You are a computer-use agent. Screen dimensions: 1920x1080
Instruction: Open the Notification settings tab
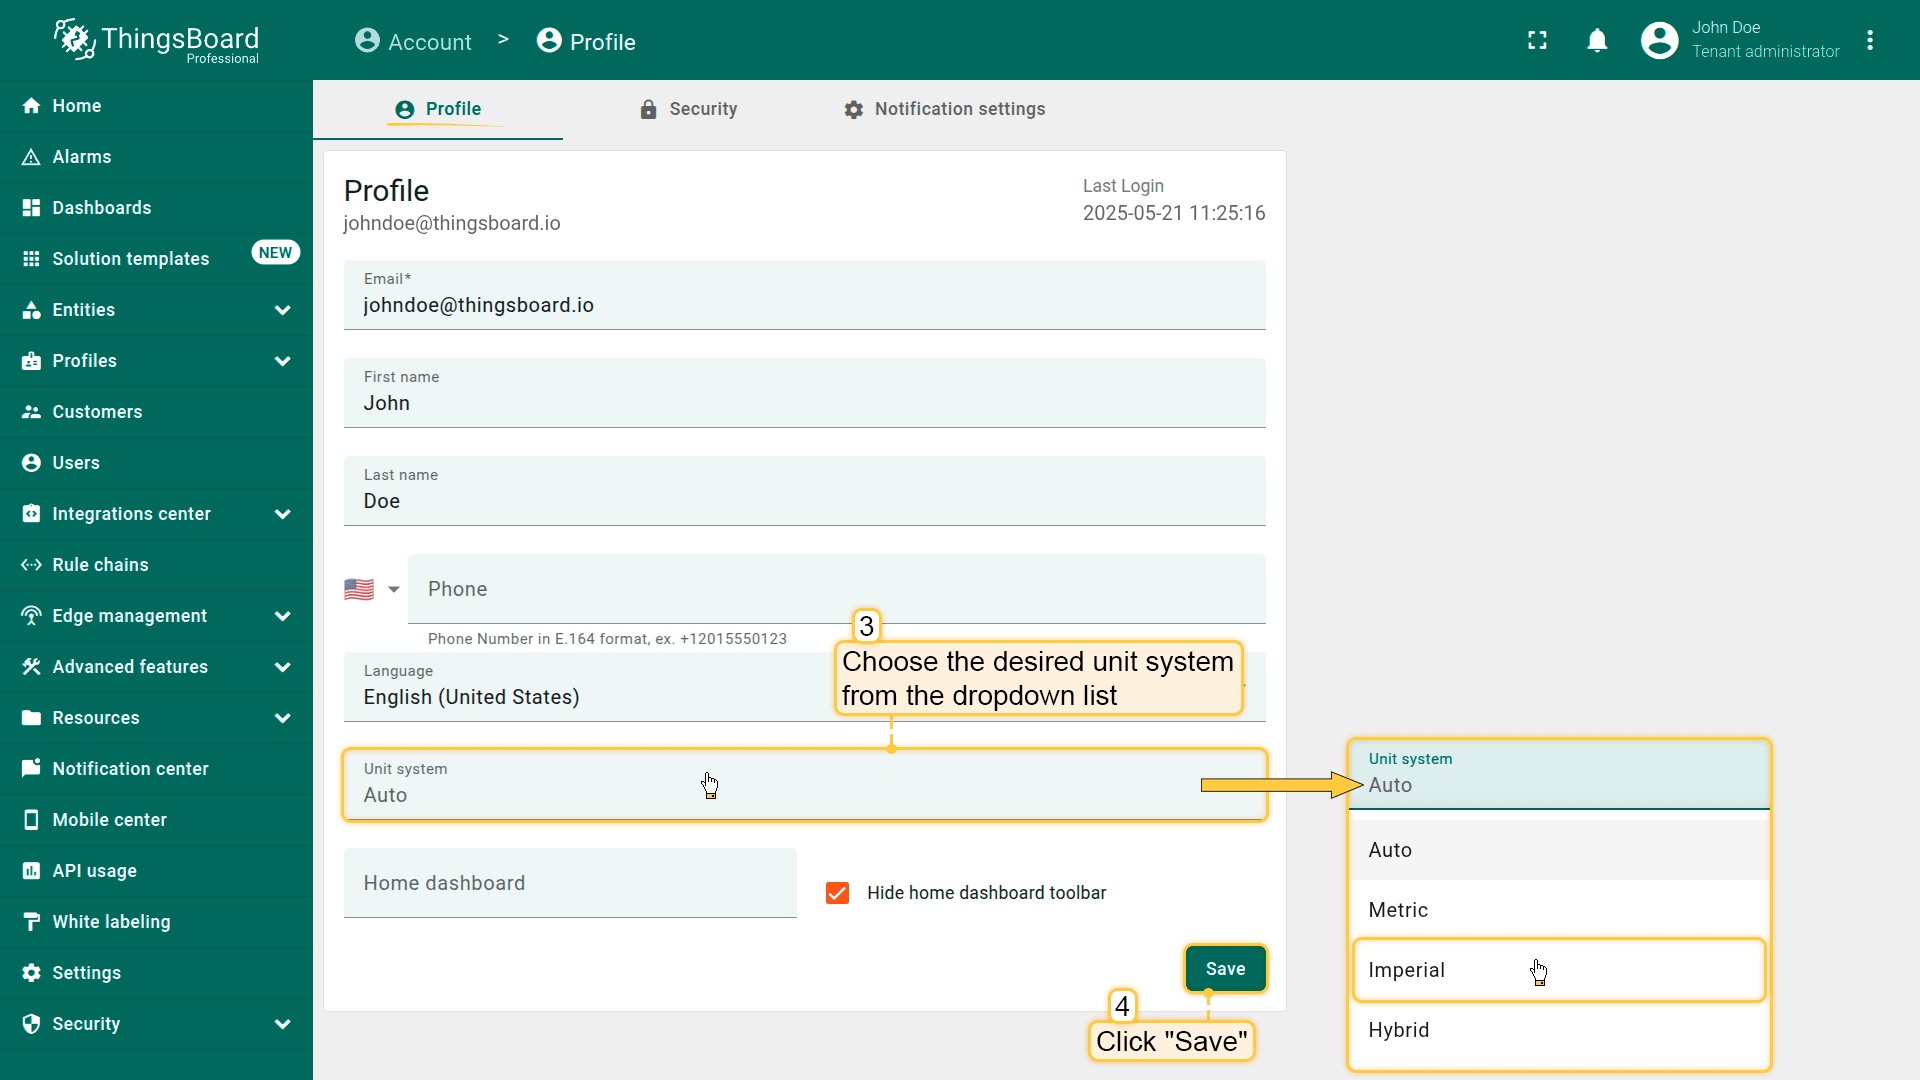coord(944,109)
